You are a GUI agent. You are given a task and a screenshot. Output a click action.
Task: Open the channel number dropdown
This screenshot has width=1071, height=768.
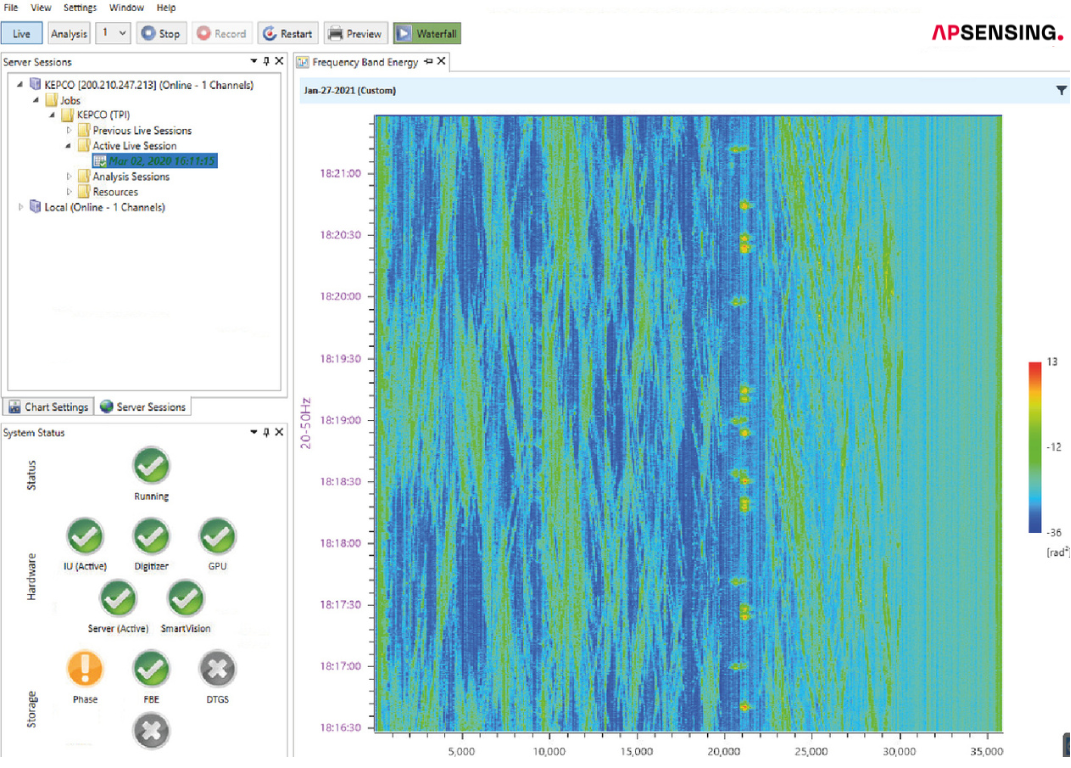click(113, 33)
